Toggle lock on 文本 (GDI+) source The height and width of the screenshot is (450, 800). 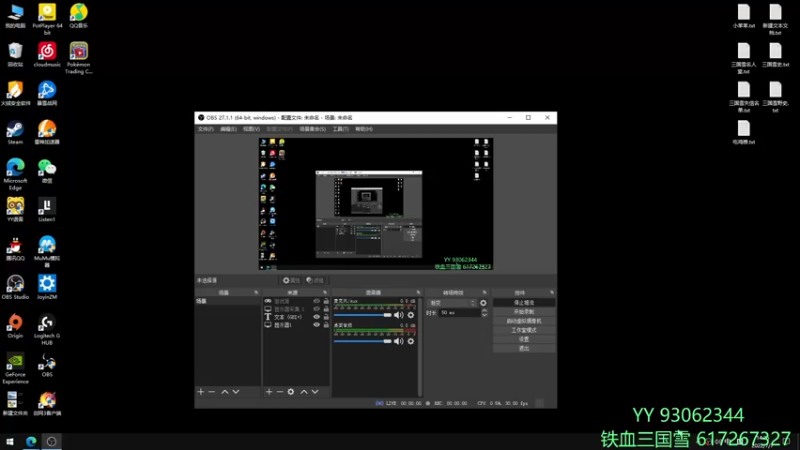326,317
